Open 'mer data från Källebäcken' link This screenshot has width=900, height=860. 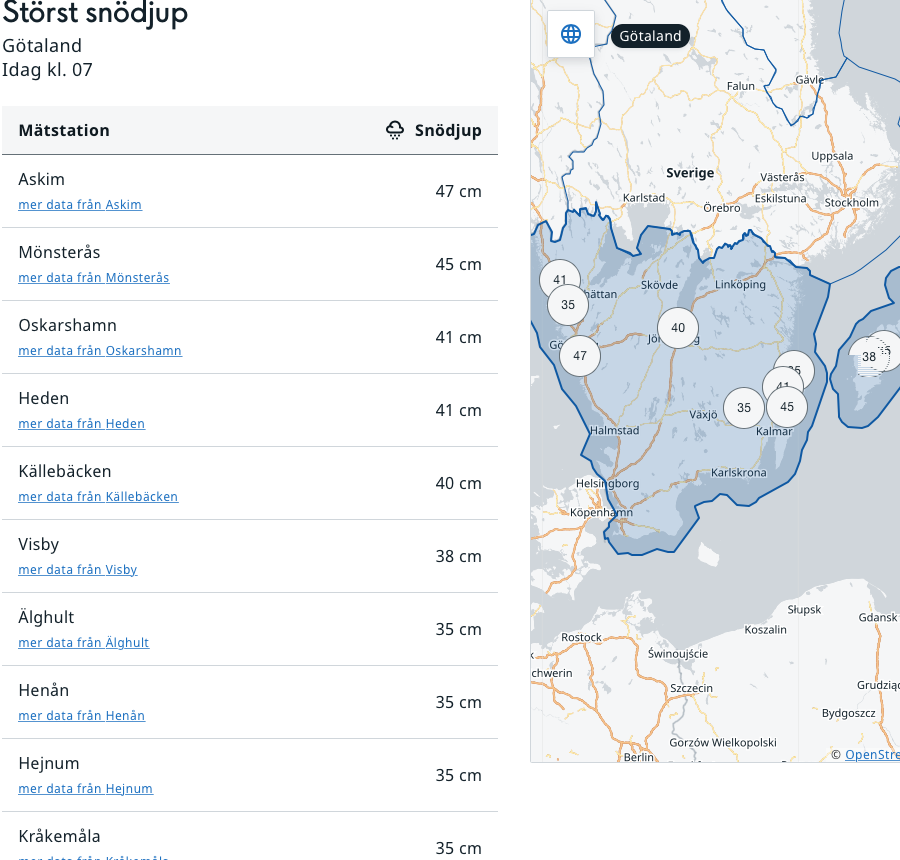click(x=98, y=497)
